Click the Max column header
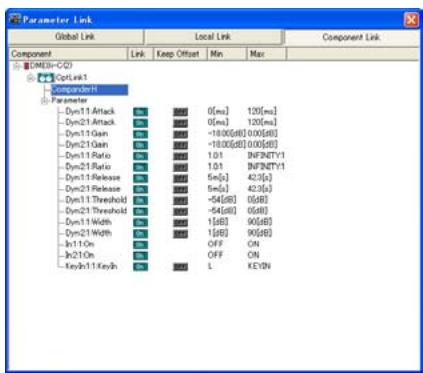 point(266,54)
